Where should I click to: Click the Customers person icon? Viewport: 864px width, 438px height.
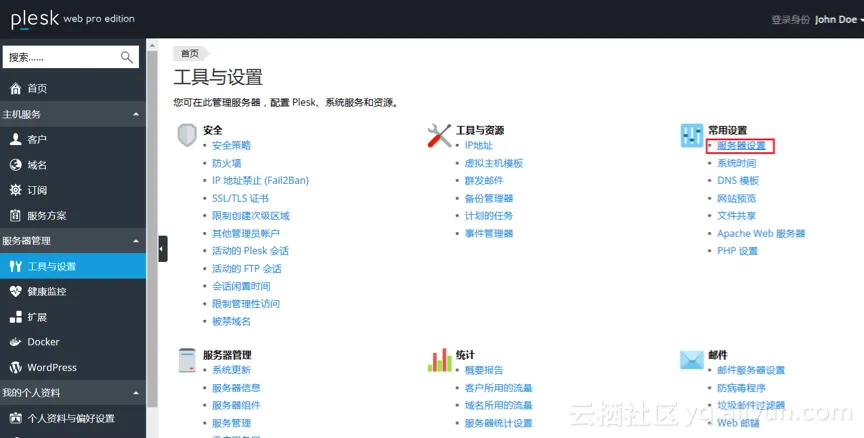tap(15, 139)
